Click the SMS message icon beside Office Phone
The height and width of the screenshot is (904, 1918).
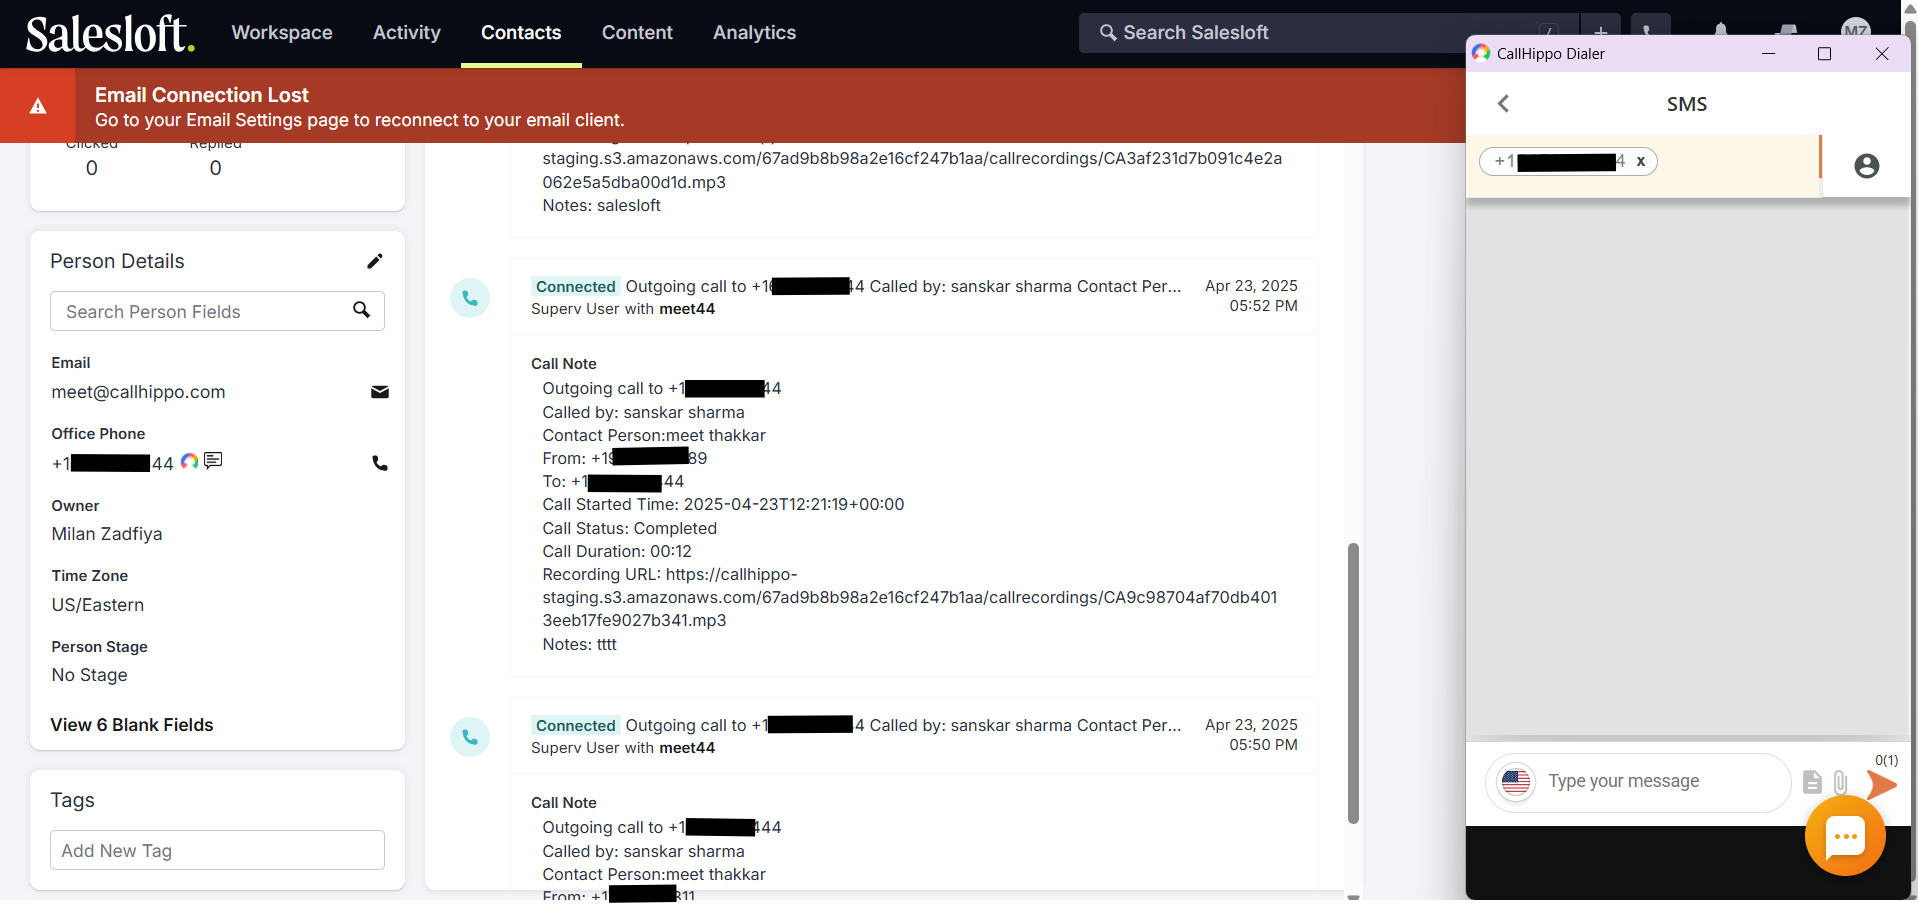(x=213, y=460)
